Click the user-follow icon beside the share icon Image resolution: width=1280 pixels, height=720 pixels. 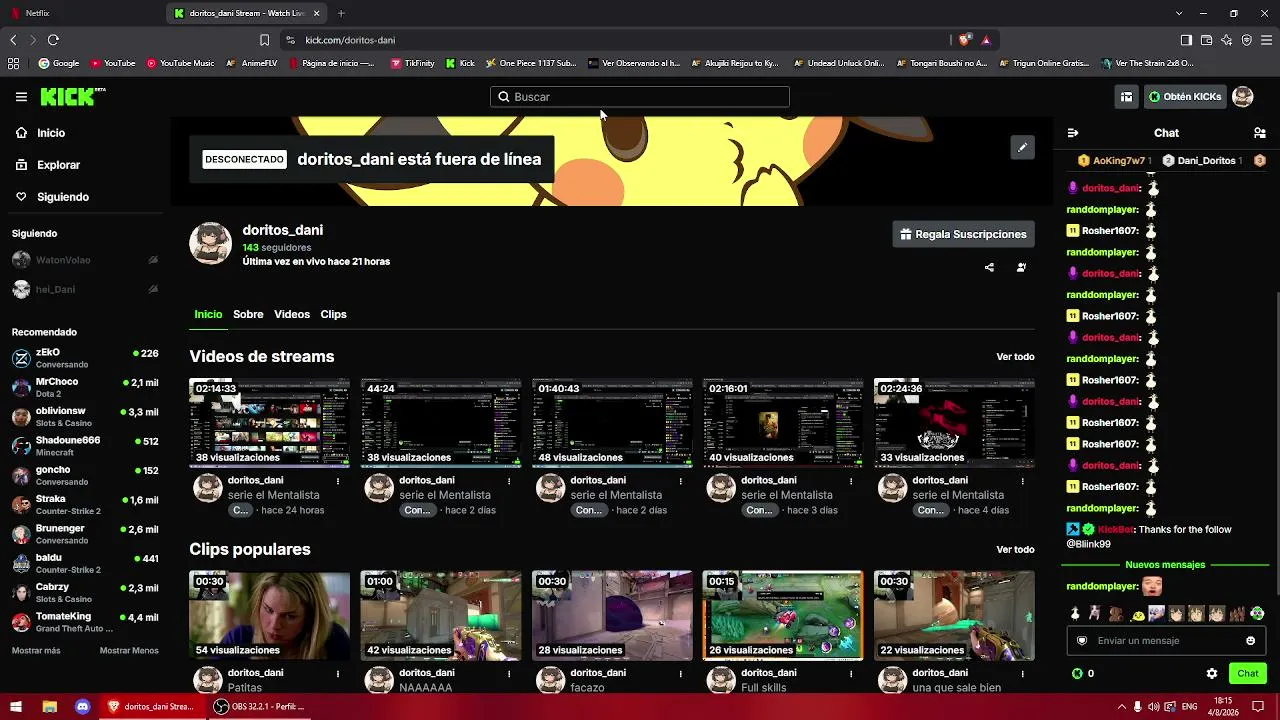(1021, 268)
